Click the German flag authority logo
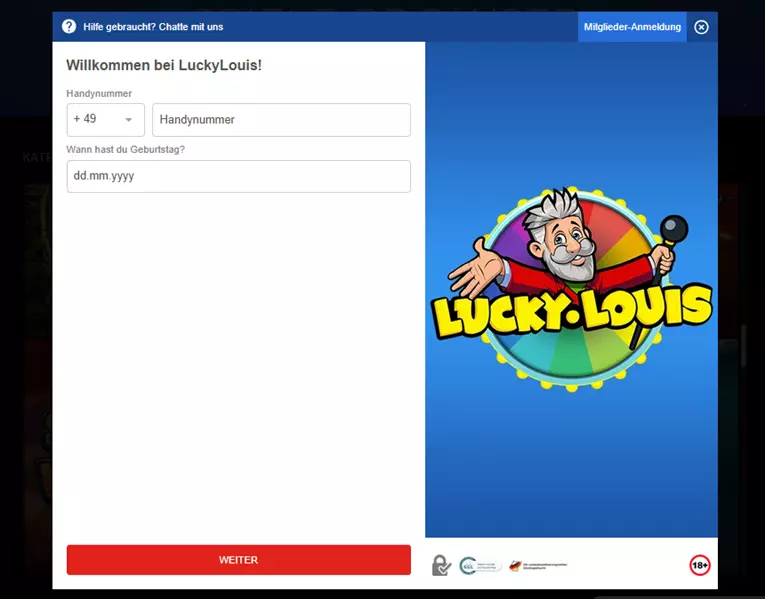 click(538, 566)
